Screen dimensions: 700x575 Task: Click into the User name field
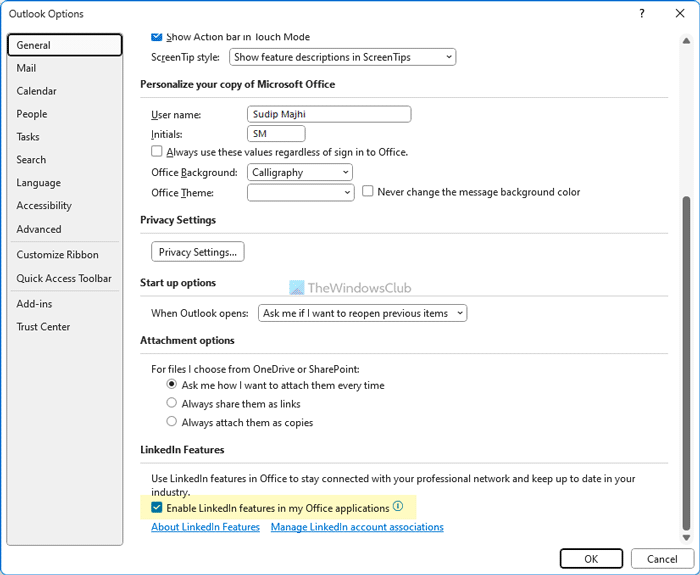point(329,114)
